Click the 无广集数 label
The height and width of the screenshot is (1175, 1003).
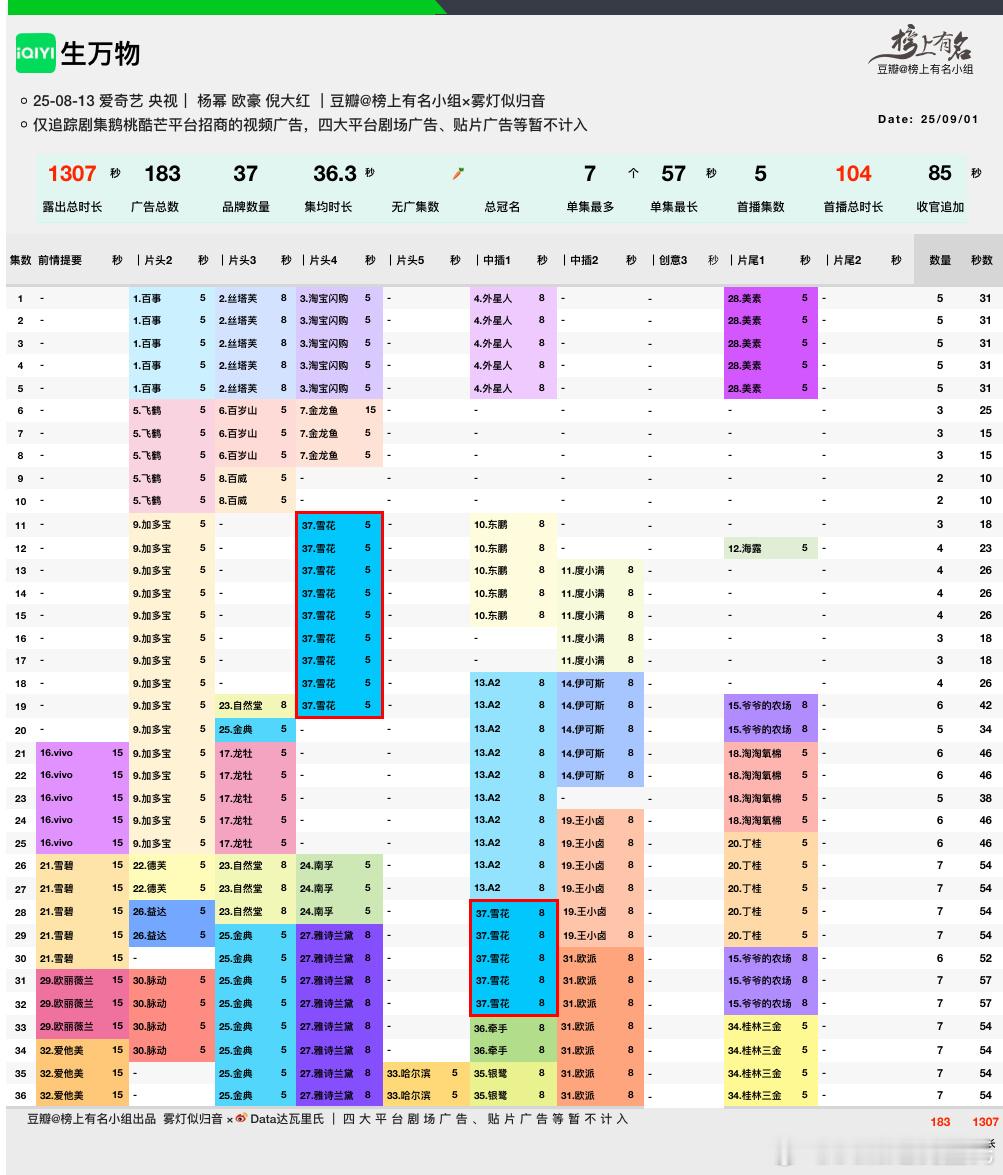[x=415, y=207]
